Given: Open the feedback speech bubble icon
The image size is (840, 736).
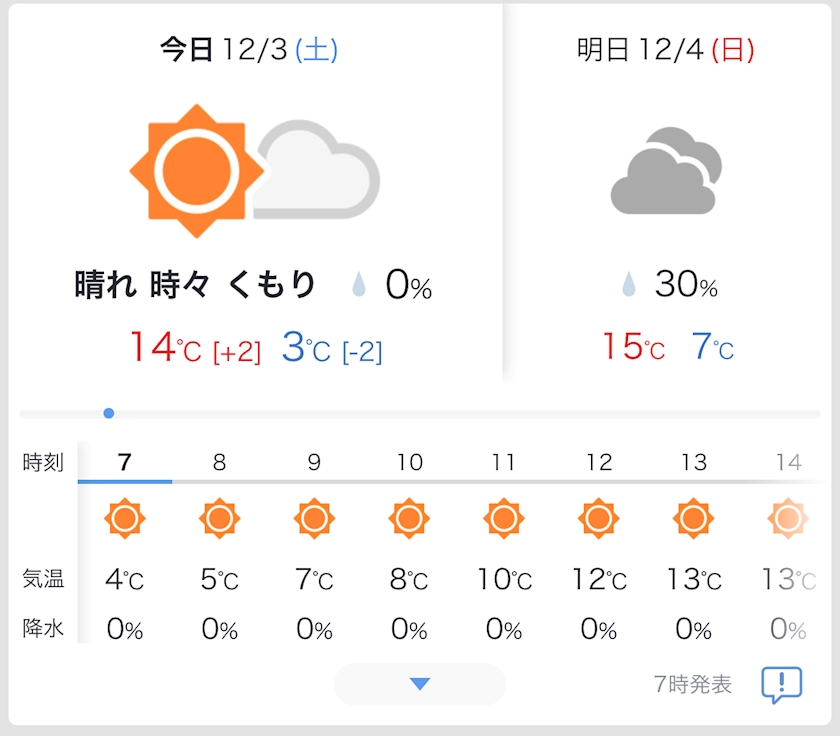Looking at the screenshot, I should [x=781, y=685].
